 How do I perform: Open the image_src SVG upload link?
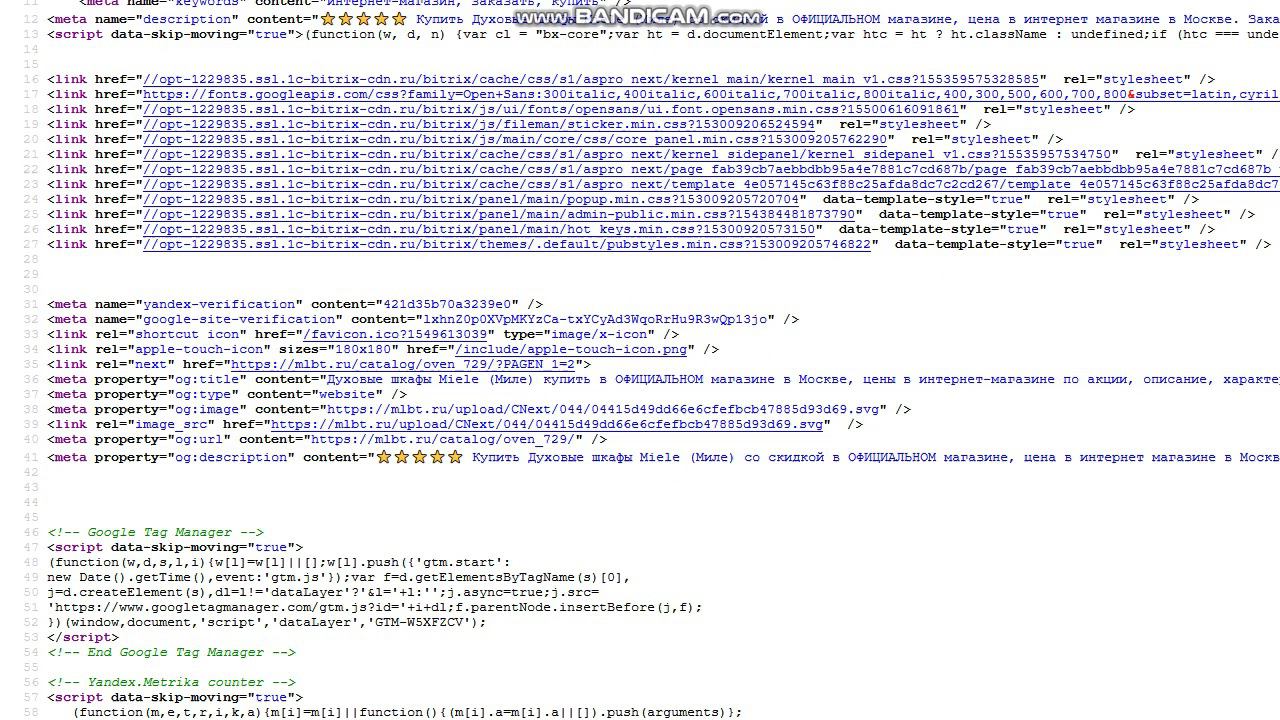548,424
